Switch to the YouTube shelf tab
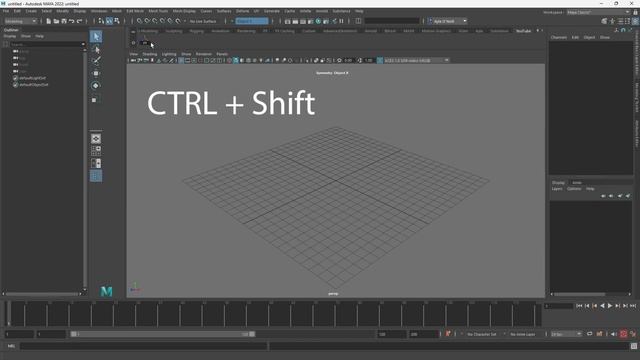The height and width of the screenshot is (360, 640). (x=523, y=31)
